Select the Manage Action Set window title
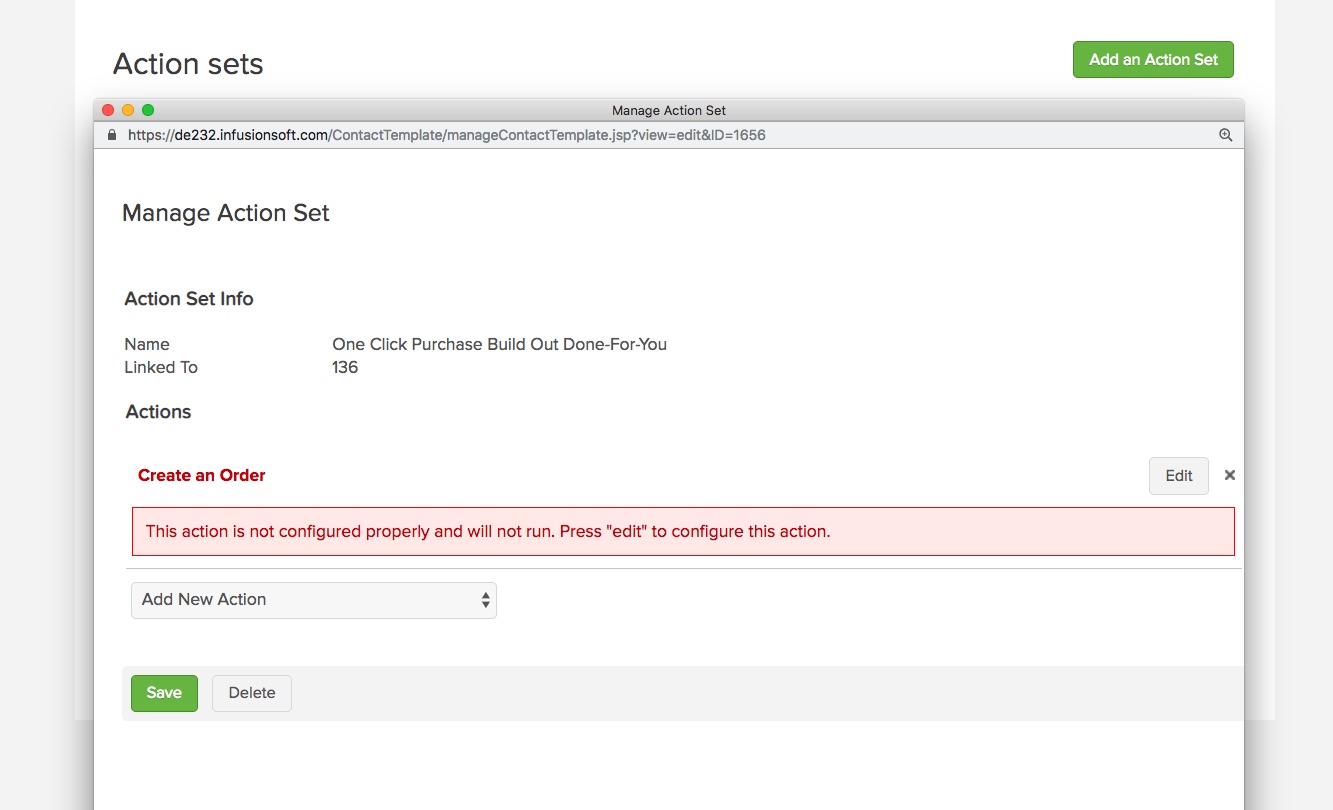 (x=668, y=110)
